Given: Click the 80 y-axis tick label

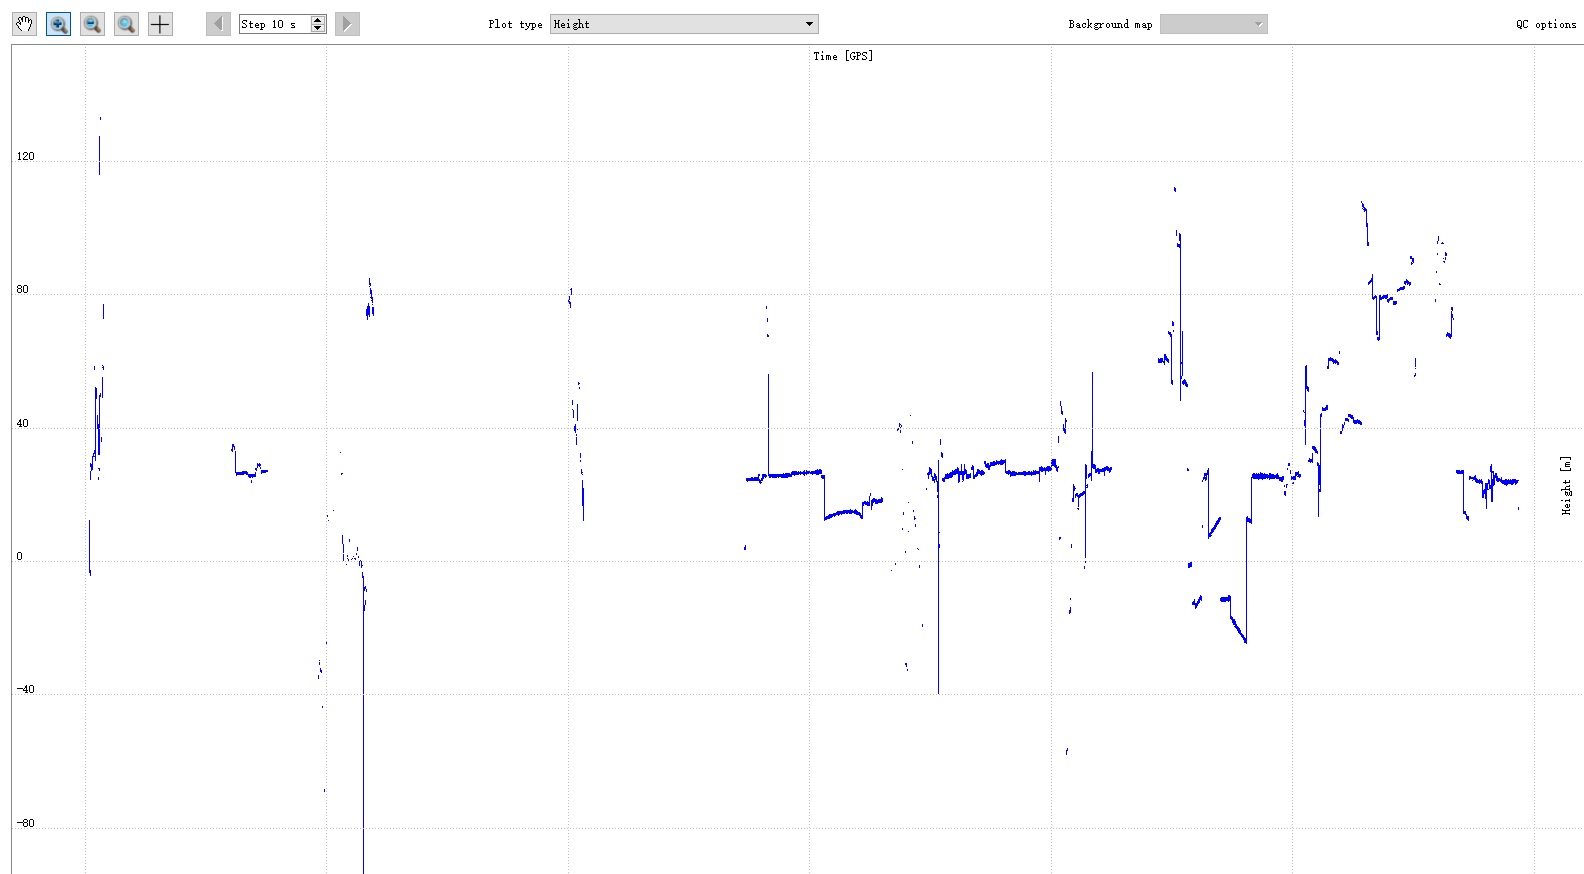Looking at the screenshot, I should click(x=22, y=290).
